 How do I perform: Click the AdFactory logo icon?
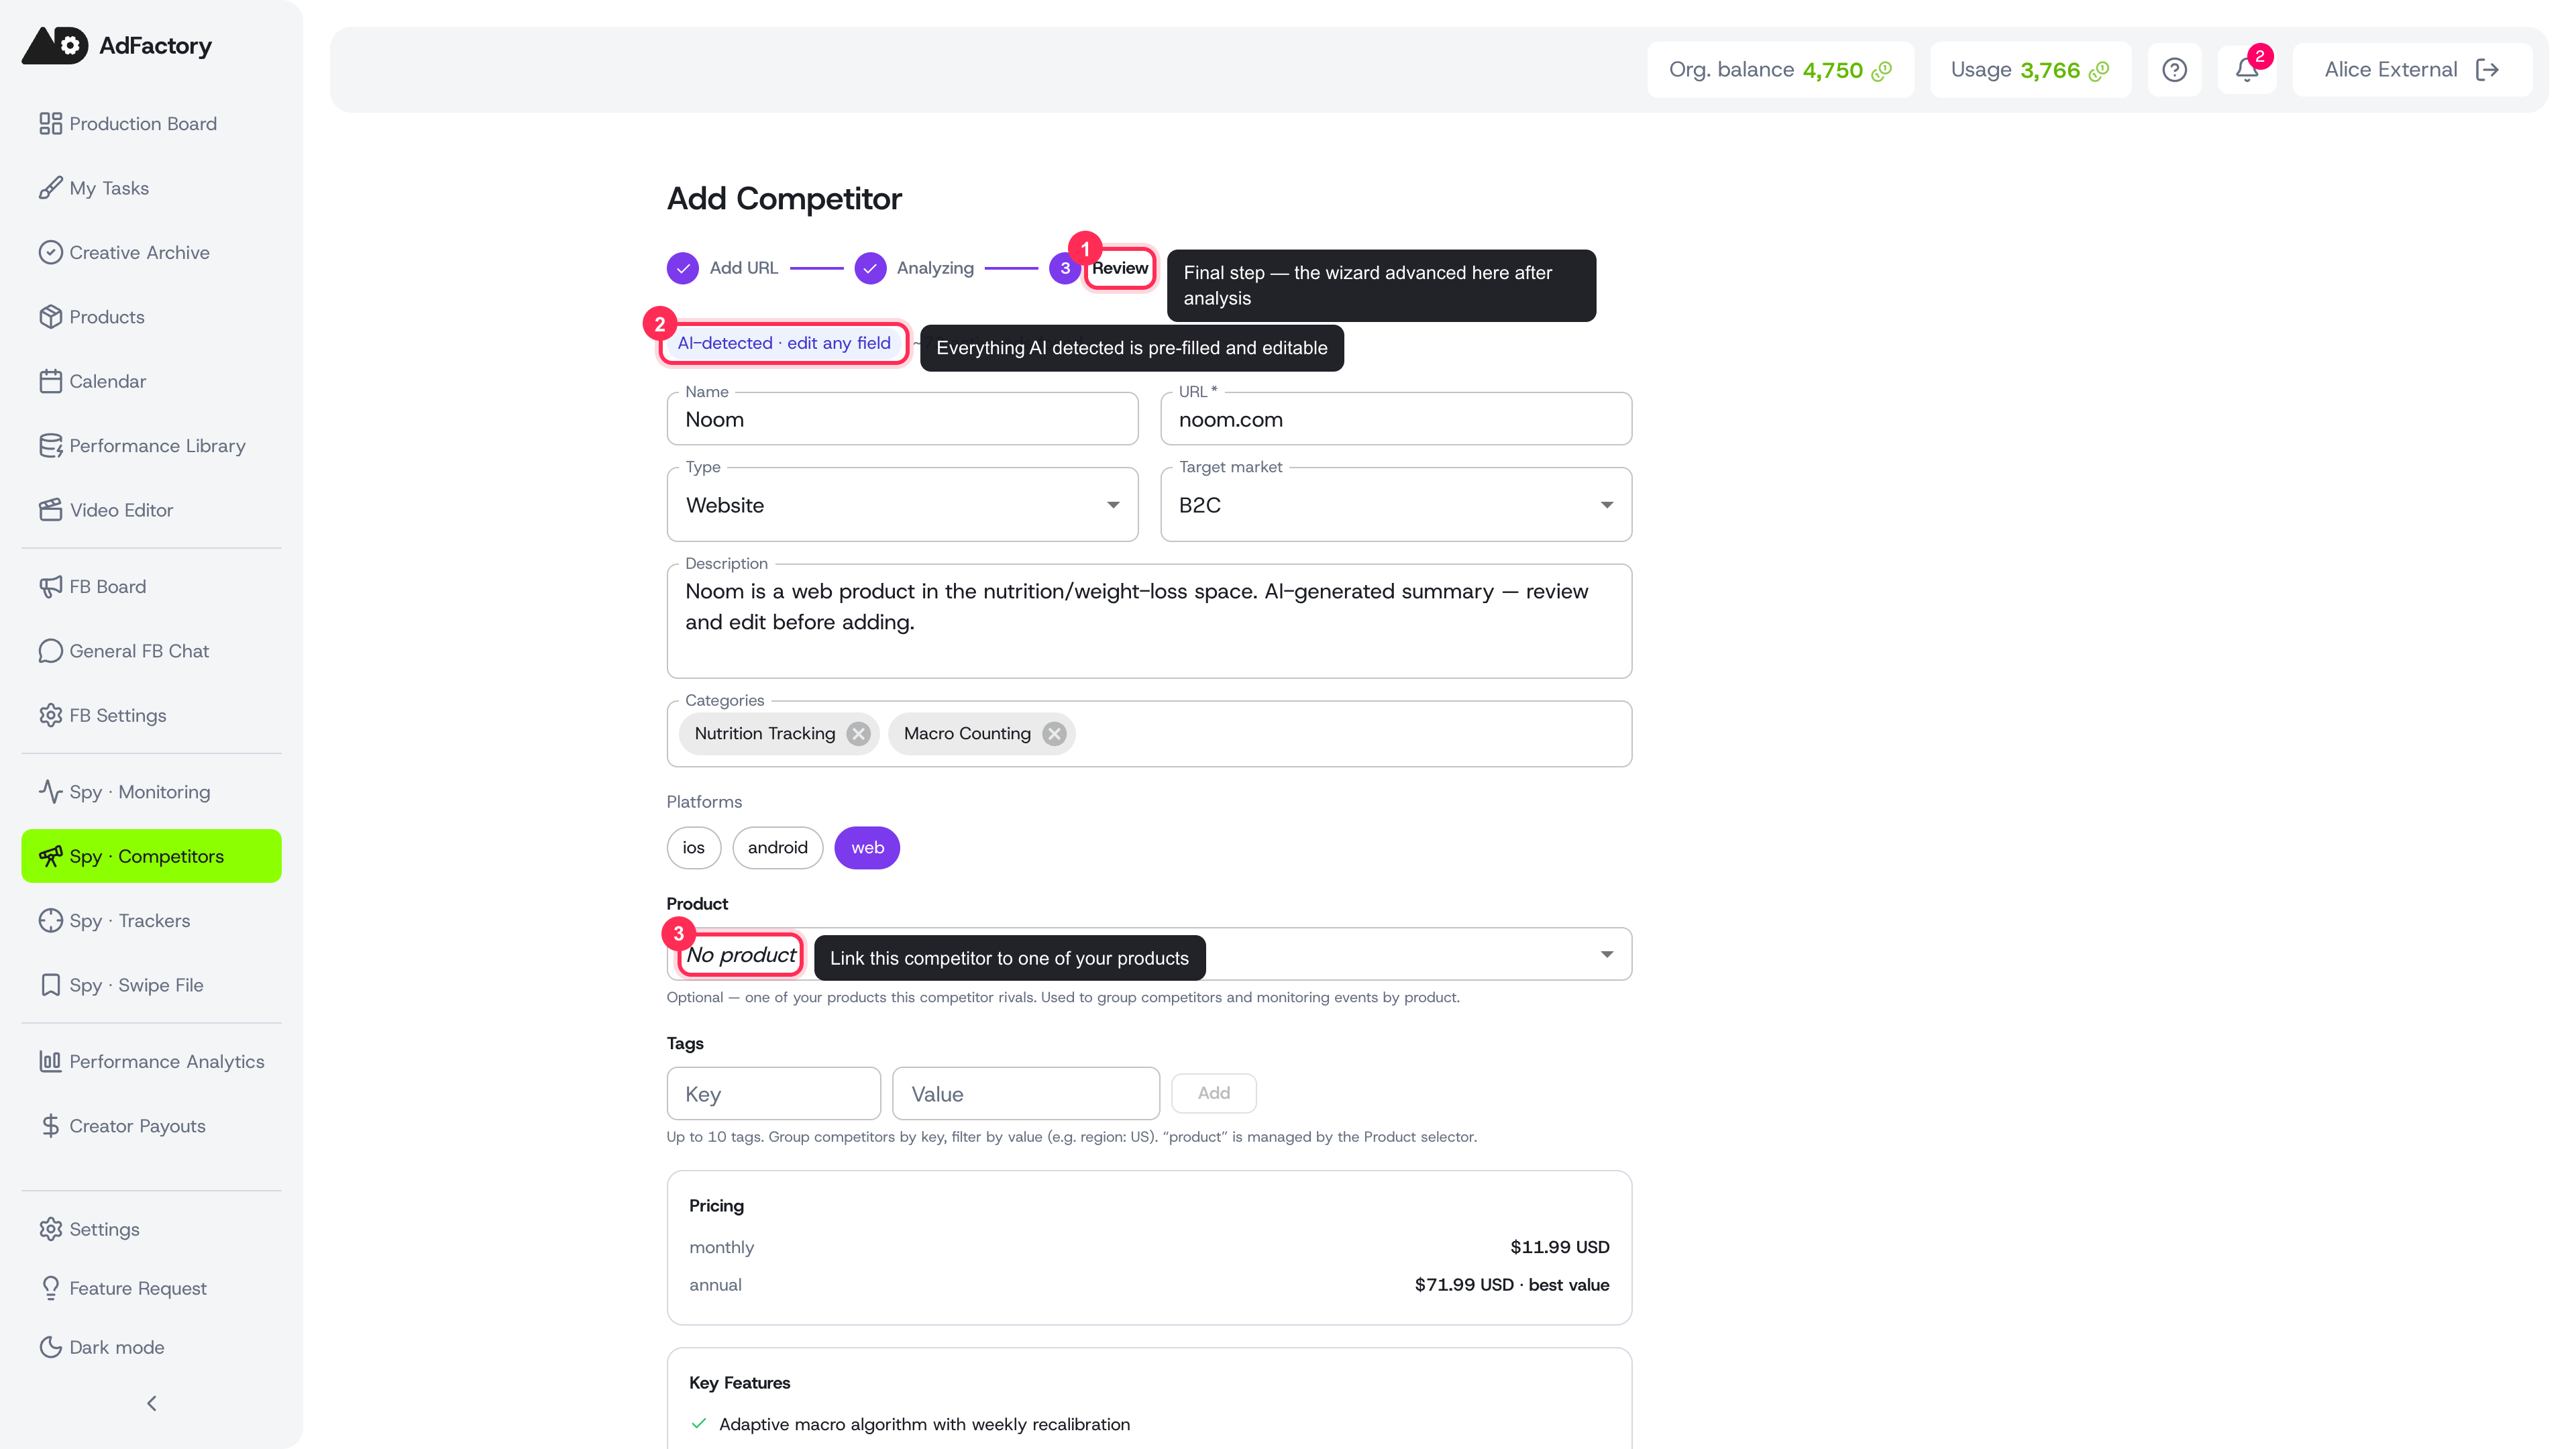coord(55,45)
